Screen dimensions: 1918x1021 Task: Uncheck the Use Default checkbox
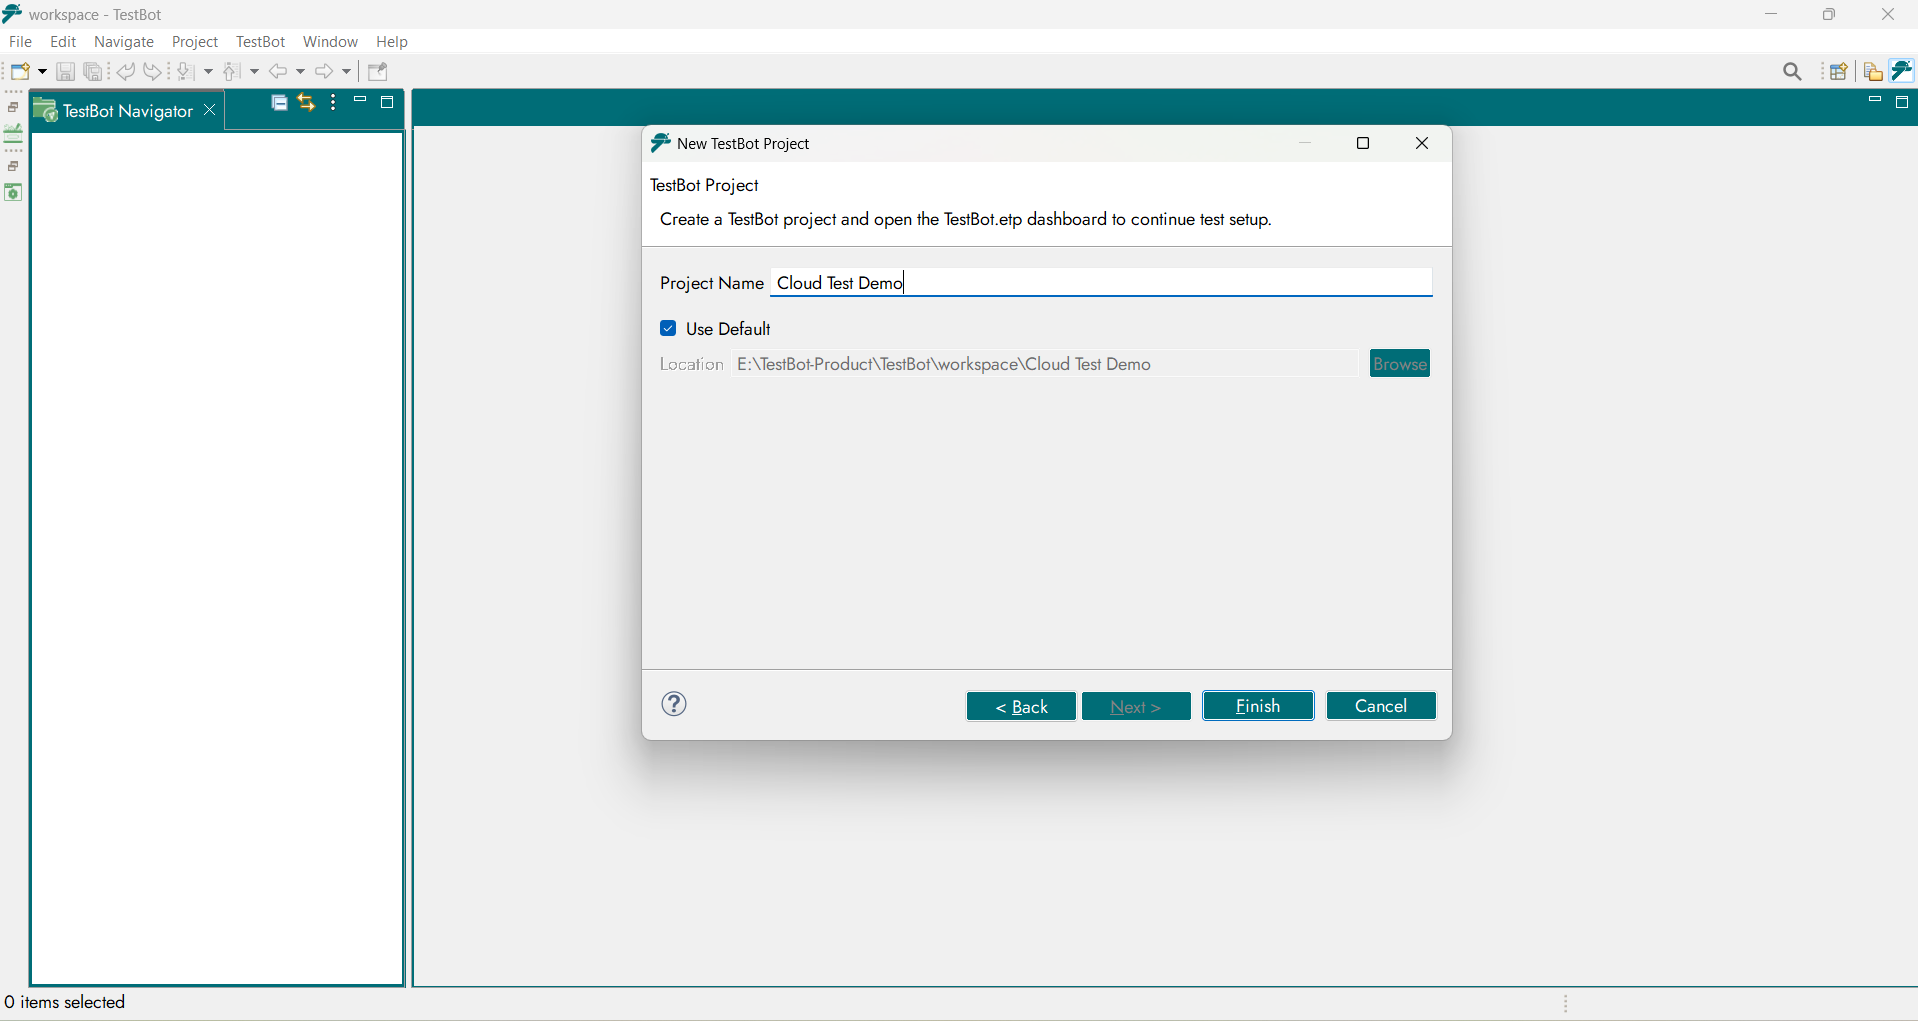[669, 329]
